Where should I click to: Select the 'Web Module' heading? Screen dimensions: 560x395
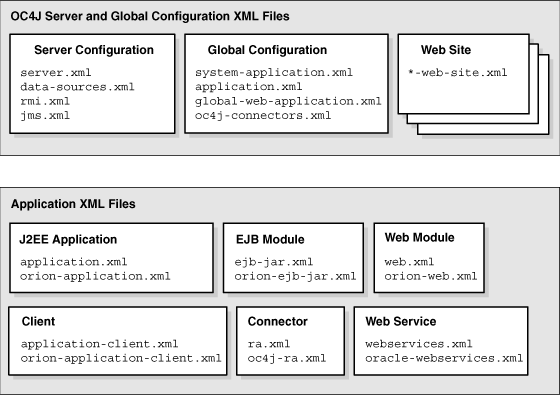click(x=420, y=238)
